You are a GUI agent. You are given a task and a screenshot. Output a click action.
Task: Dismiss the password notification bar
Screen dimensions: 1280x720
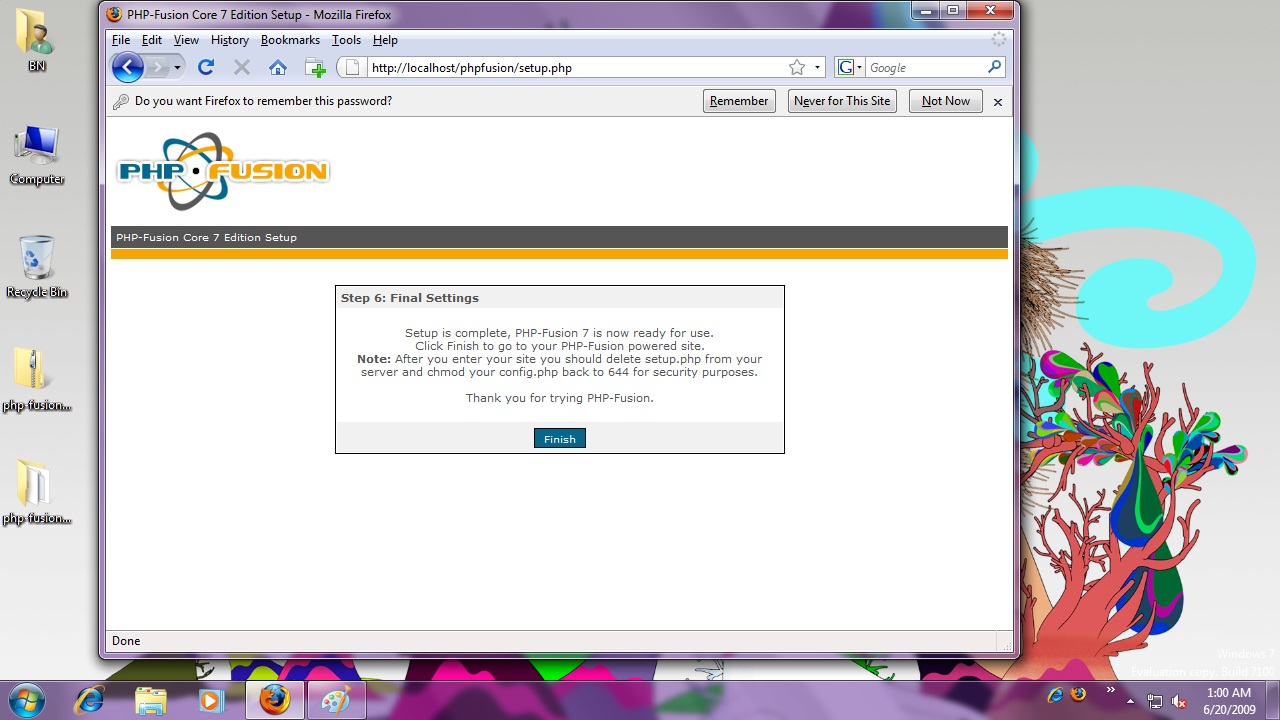coord(997,102)
